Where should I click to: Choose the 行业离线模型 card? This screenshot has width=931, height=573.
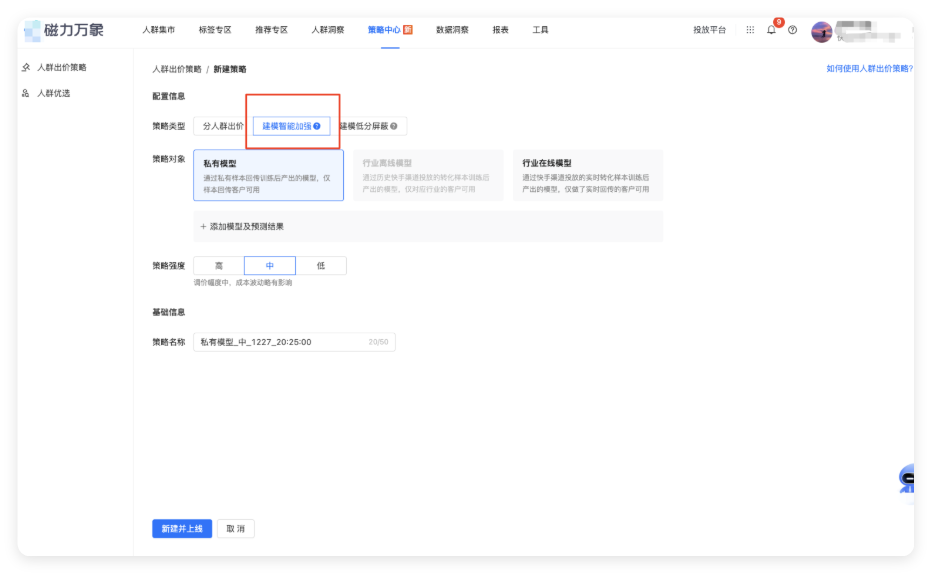(x=428, y=175)
